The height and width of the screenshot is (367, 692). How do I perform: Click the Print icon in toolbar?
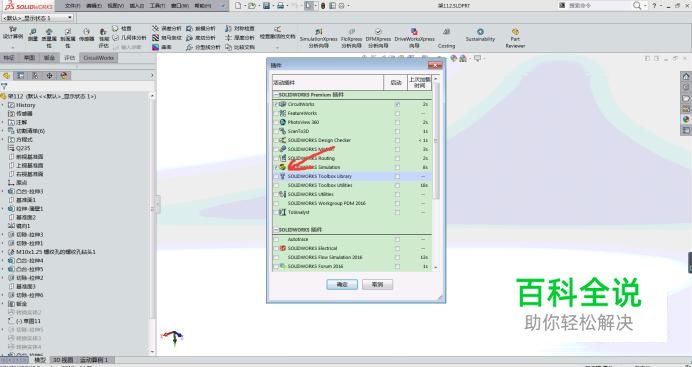coord(280,6)
